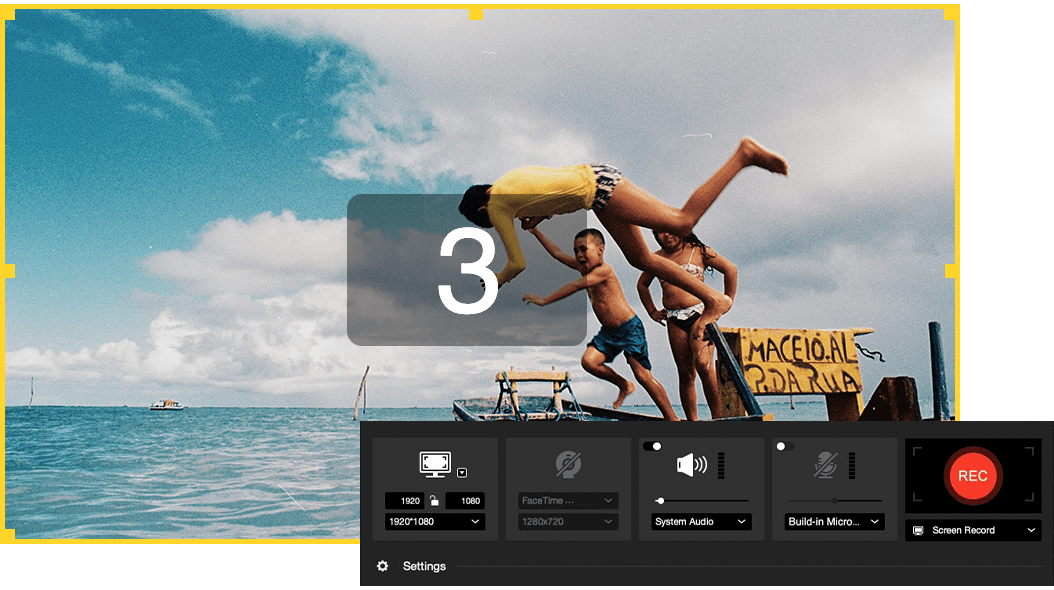Click the width field showing 1920

pos(405,500)
